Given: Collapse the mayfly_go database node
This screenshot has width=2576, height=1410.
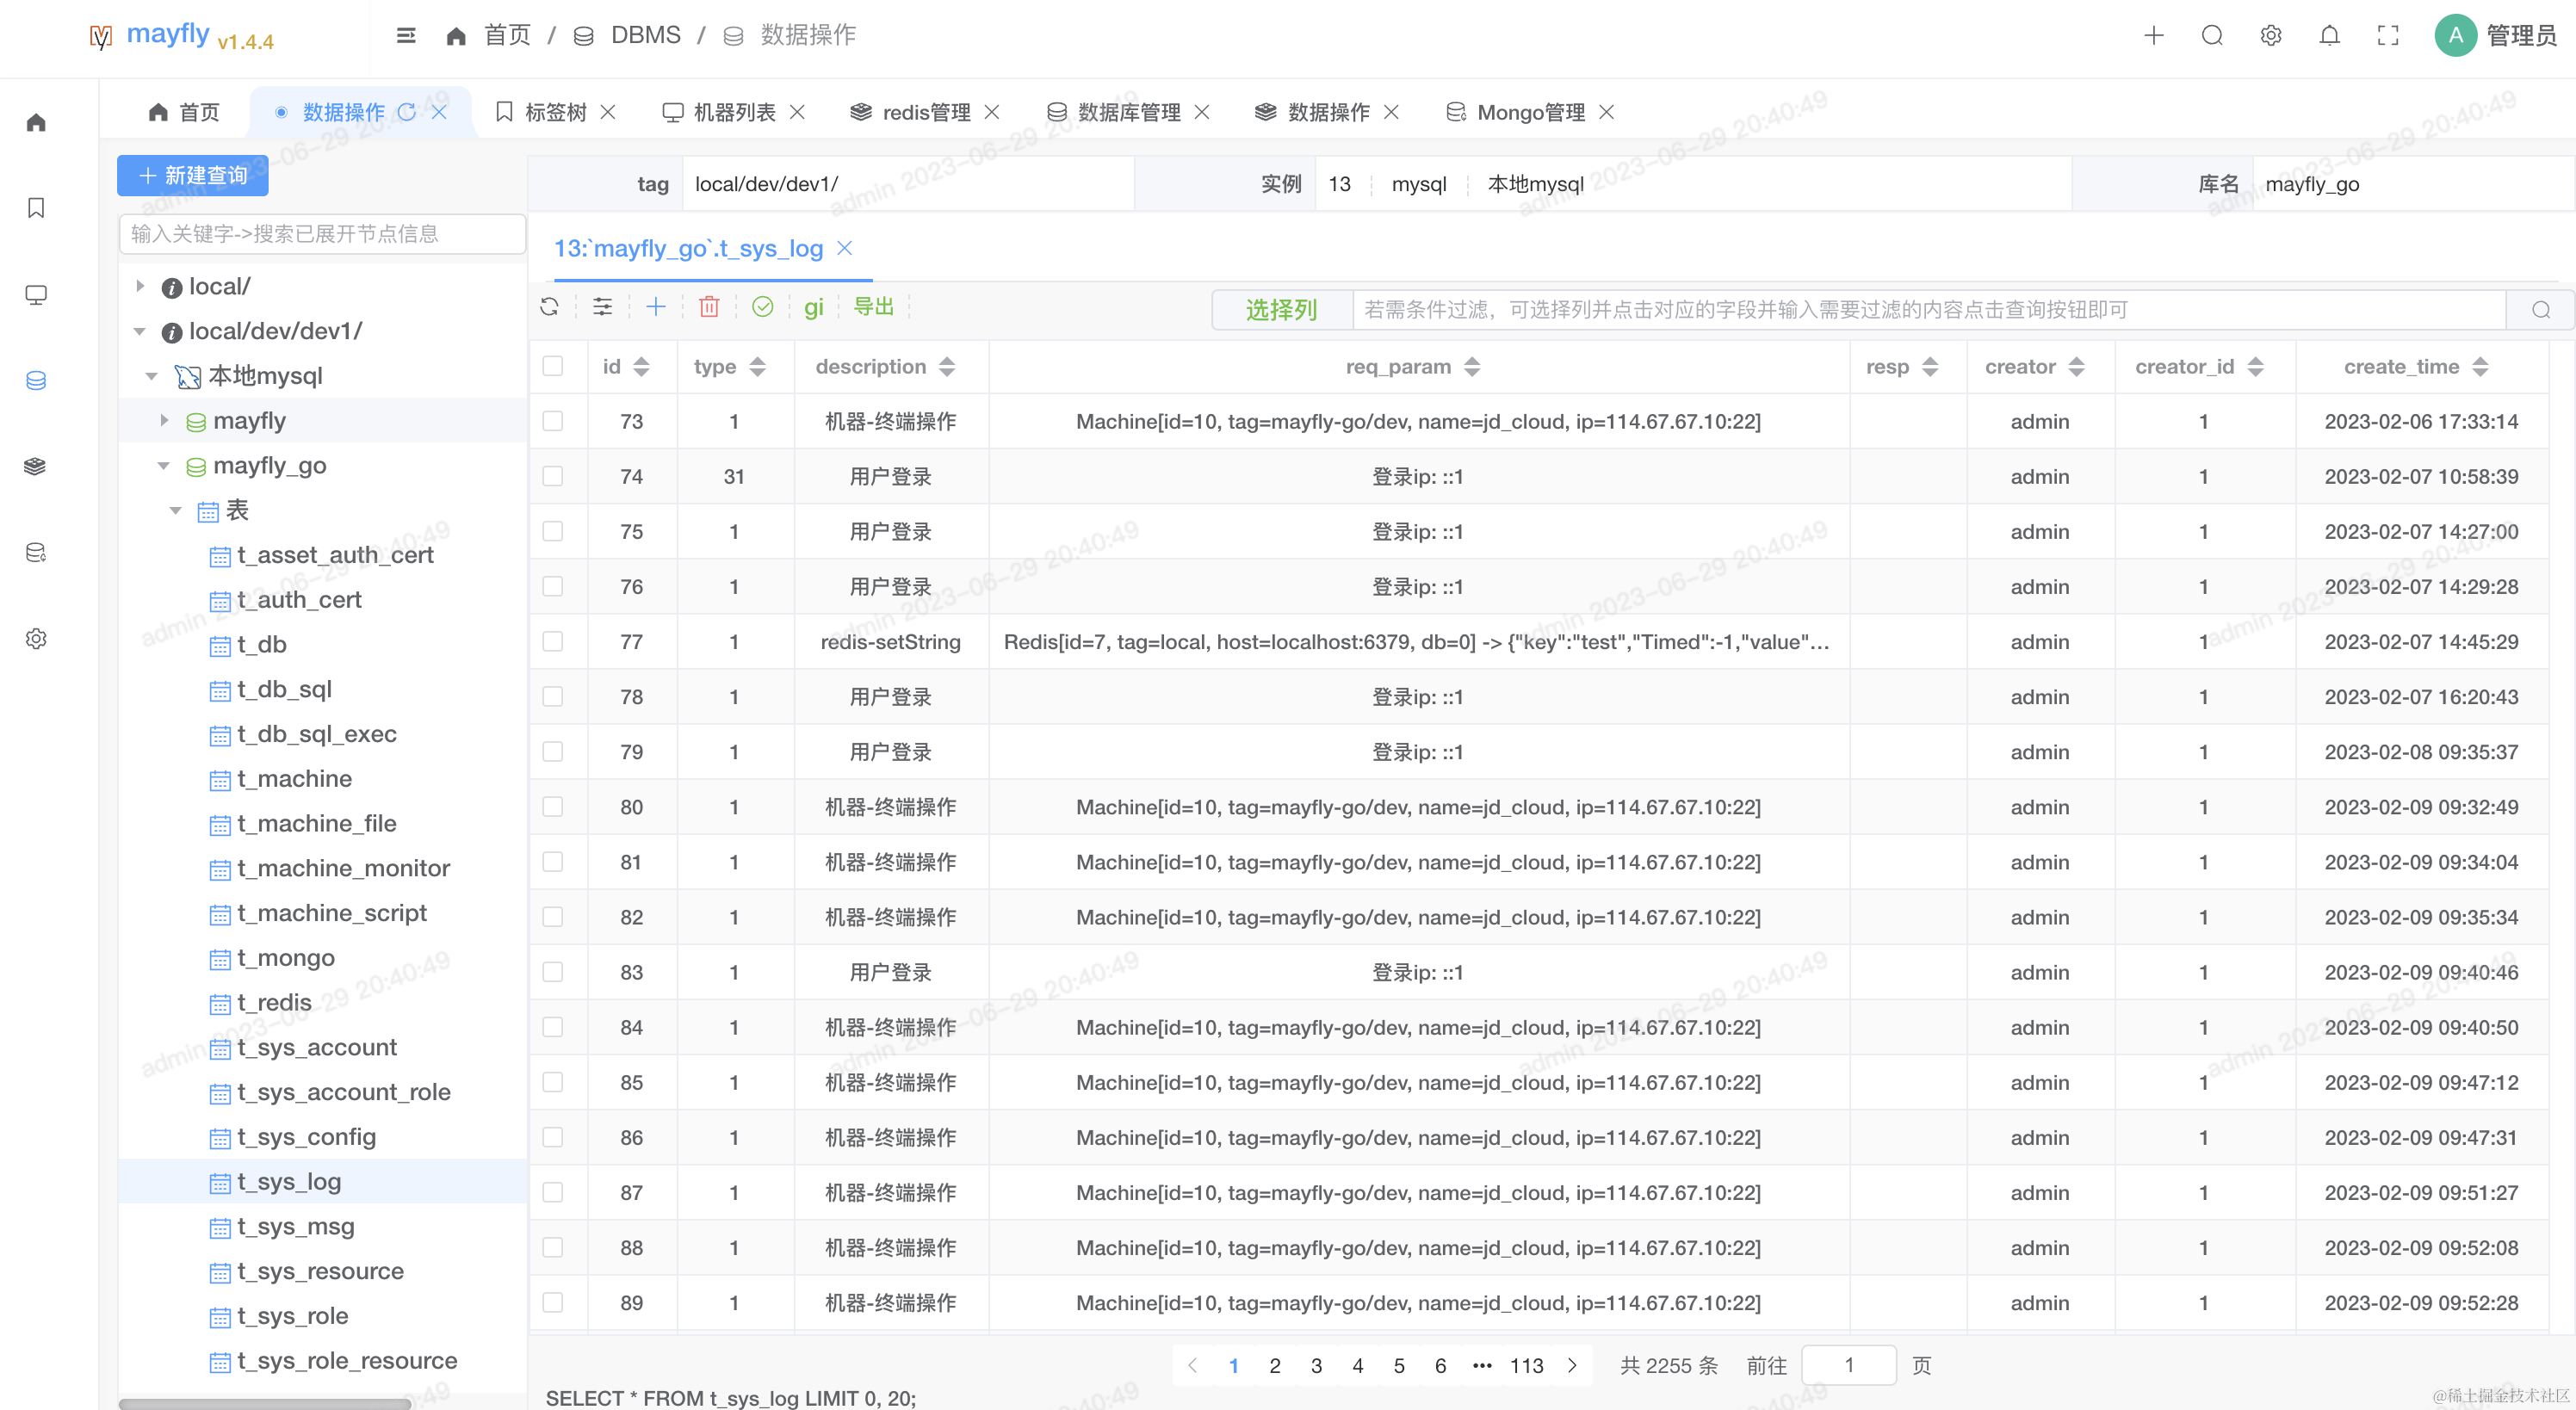Looking at the screenshot, I should pyautogui.click(x=164, y=465).
